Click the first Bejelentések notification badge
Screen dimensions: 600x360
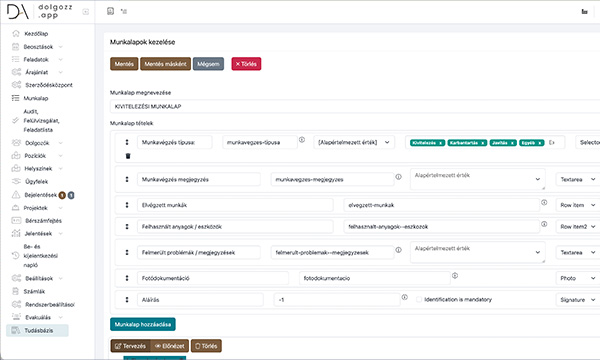[x=62, y=195]
